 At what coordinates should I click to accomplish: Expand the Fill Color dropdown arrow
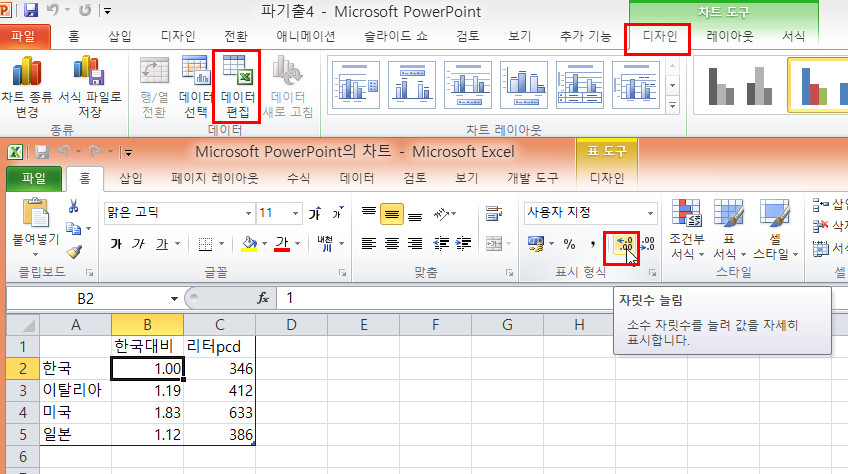264,244
